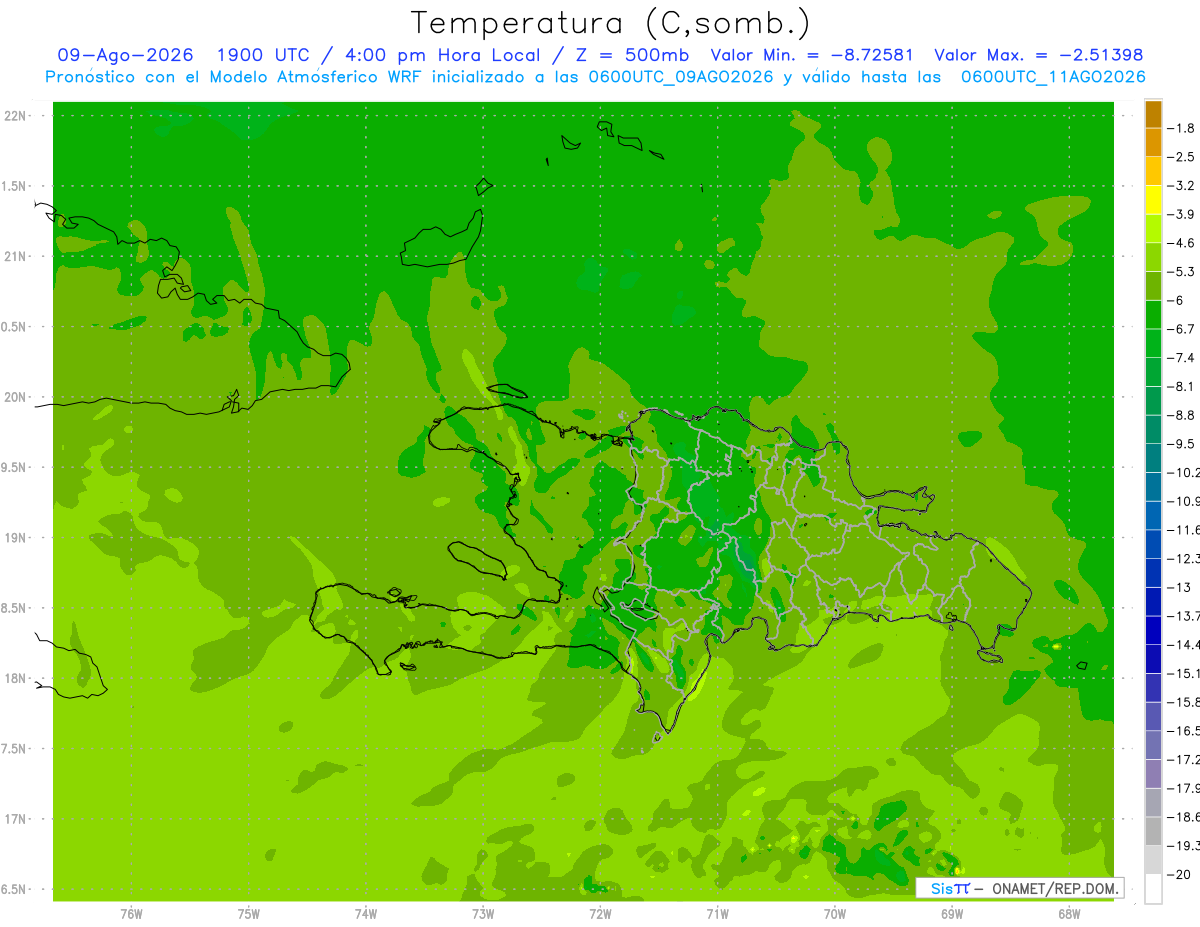Viewport: 1200px width, 927px height.
Task: Pick the yellow swatch between -3.2 and -3.9
Action: coord(1153,200)
